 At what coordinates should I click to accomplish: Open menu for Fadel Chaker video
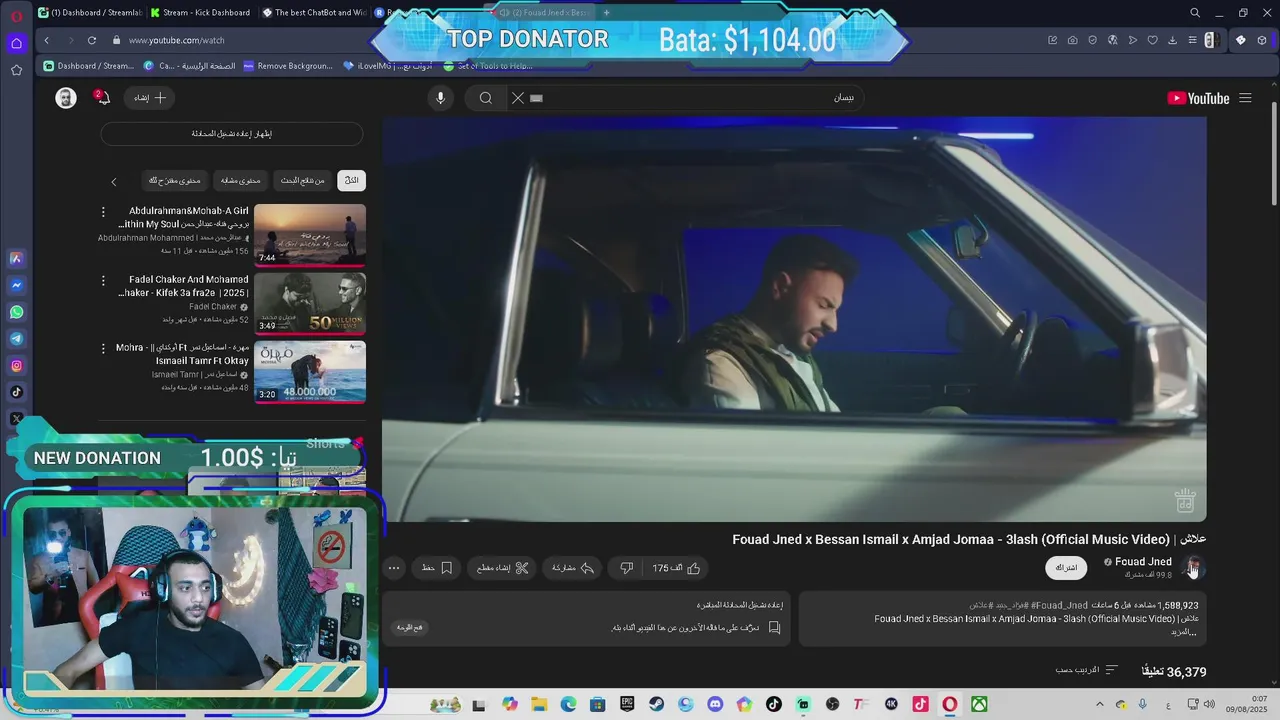pos(103,281)
